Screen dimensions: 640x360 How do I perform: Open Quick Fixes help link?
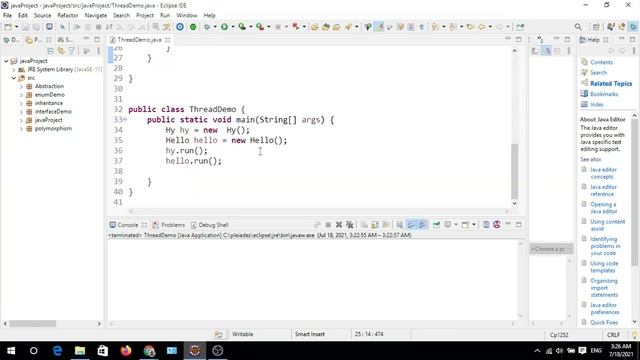pyautogui.click(x=604, y=322)
